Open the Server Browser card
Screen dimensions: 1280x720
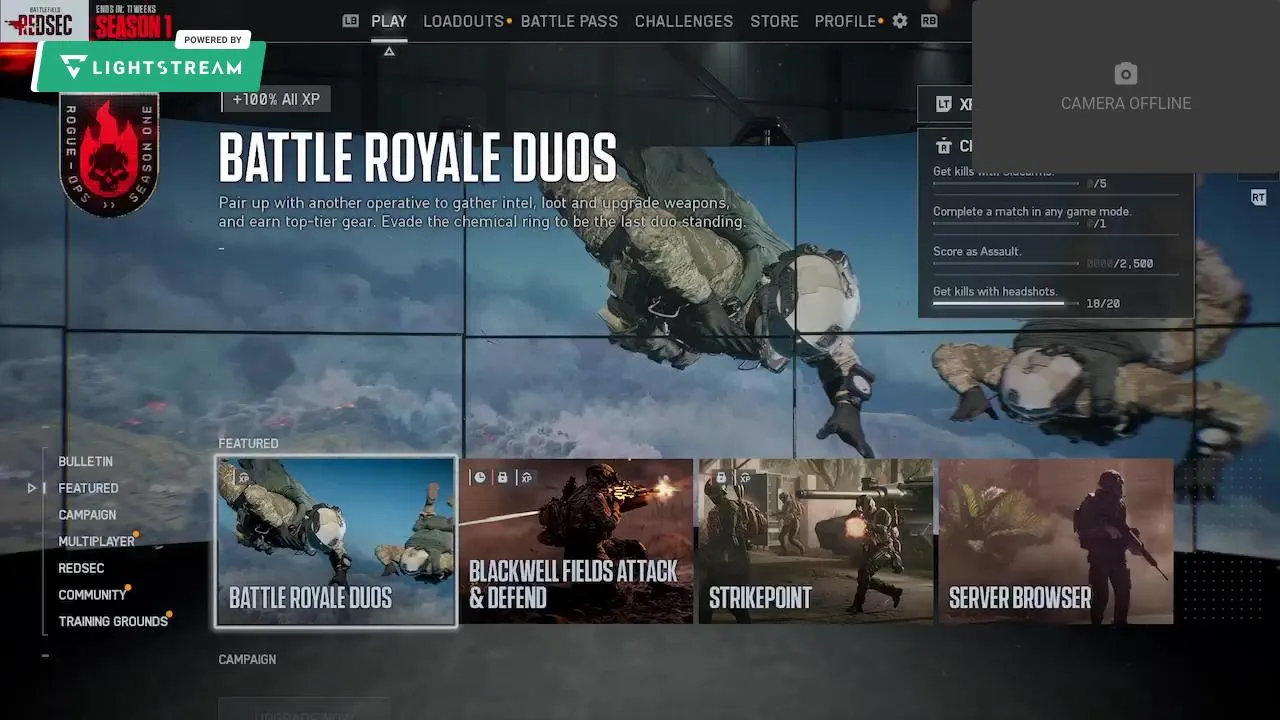(1056, 541)
